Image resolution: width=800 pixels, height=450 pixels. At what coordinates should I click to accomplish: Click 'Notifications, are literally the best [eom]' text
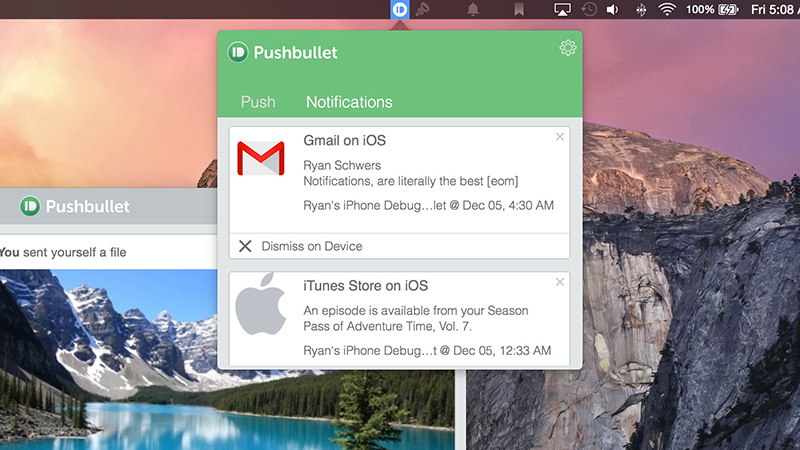[411, 181]
